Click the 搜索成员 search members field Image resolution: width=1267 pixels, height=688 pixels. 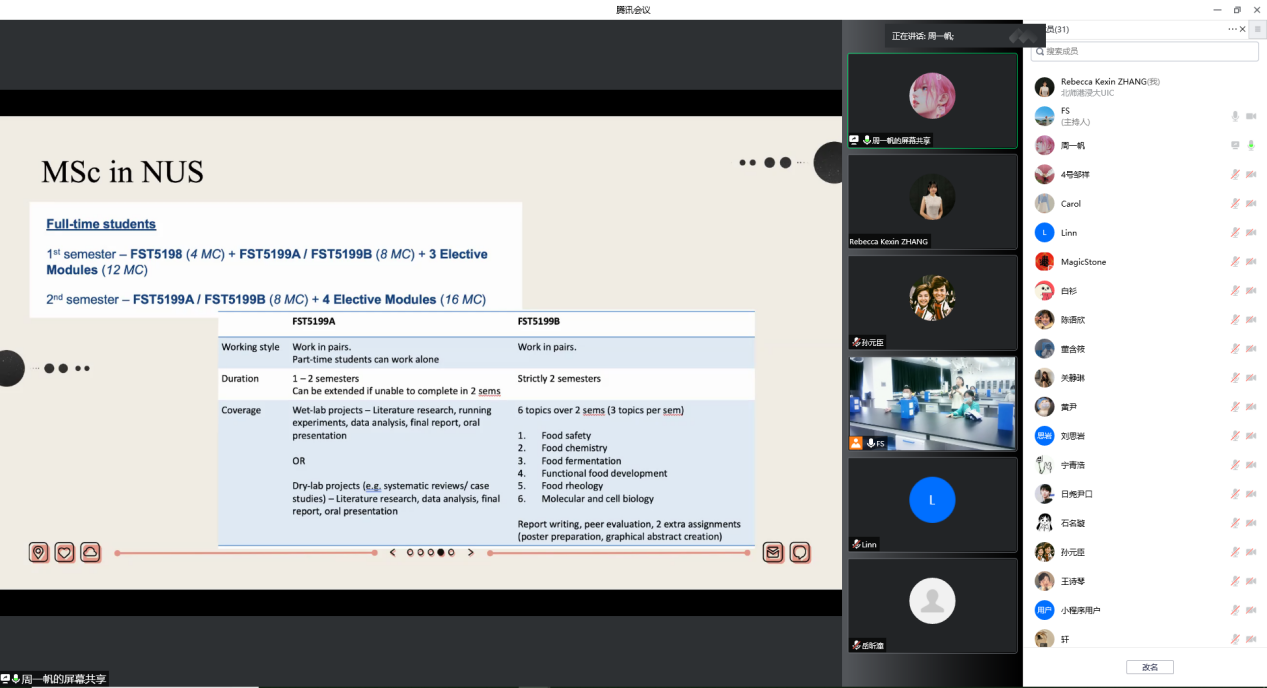tap(1143, 51)
